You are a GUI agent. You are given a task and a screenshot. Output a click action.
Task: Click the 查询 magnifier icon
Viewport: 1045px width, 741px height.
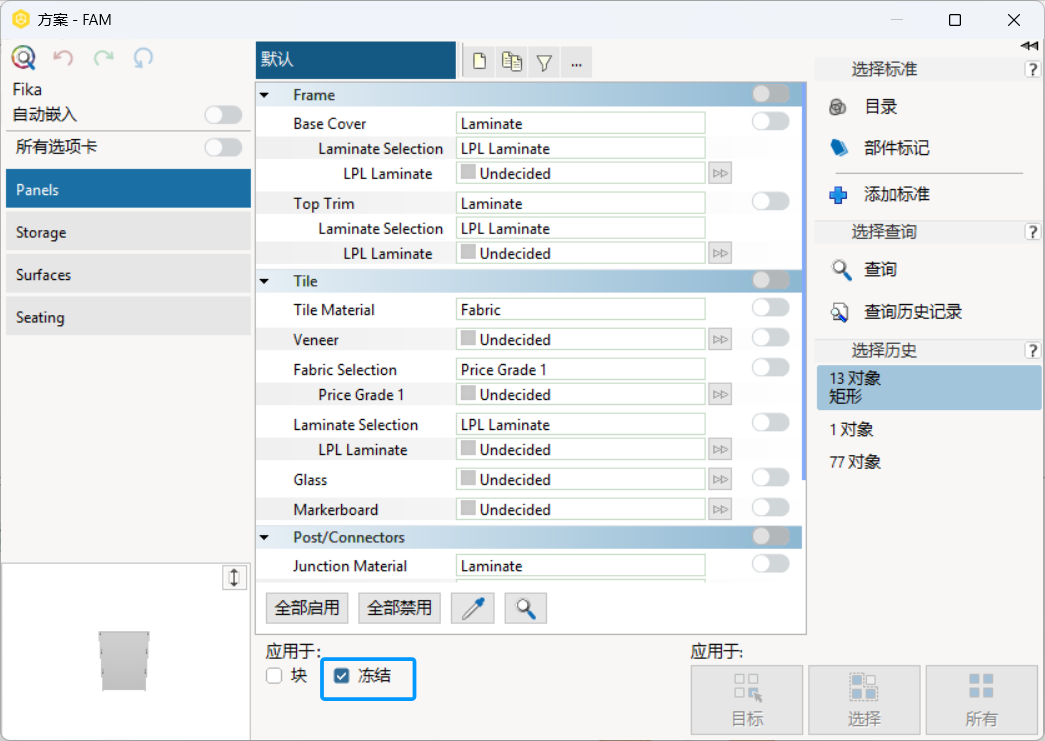pyautogui.click(x=841, y=270)
